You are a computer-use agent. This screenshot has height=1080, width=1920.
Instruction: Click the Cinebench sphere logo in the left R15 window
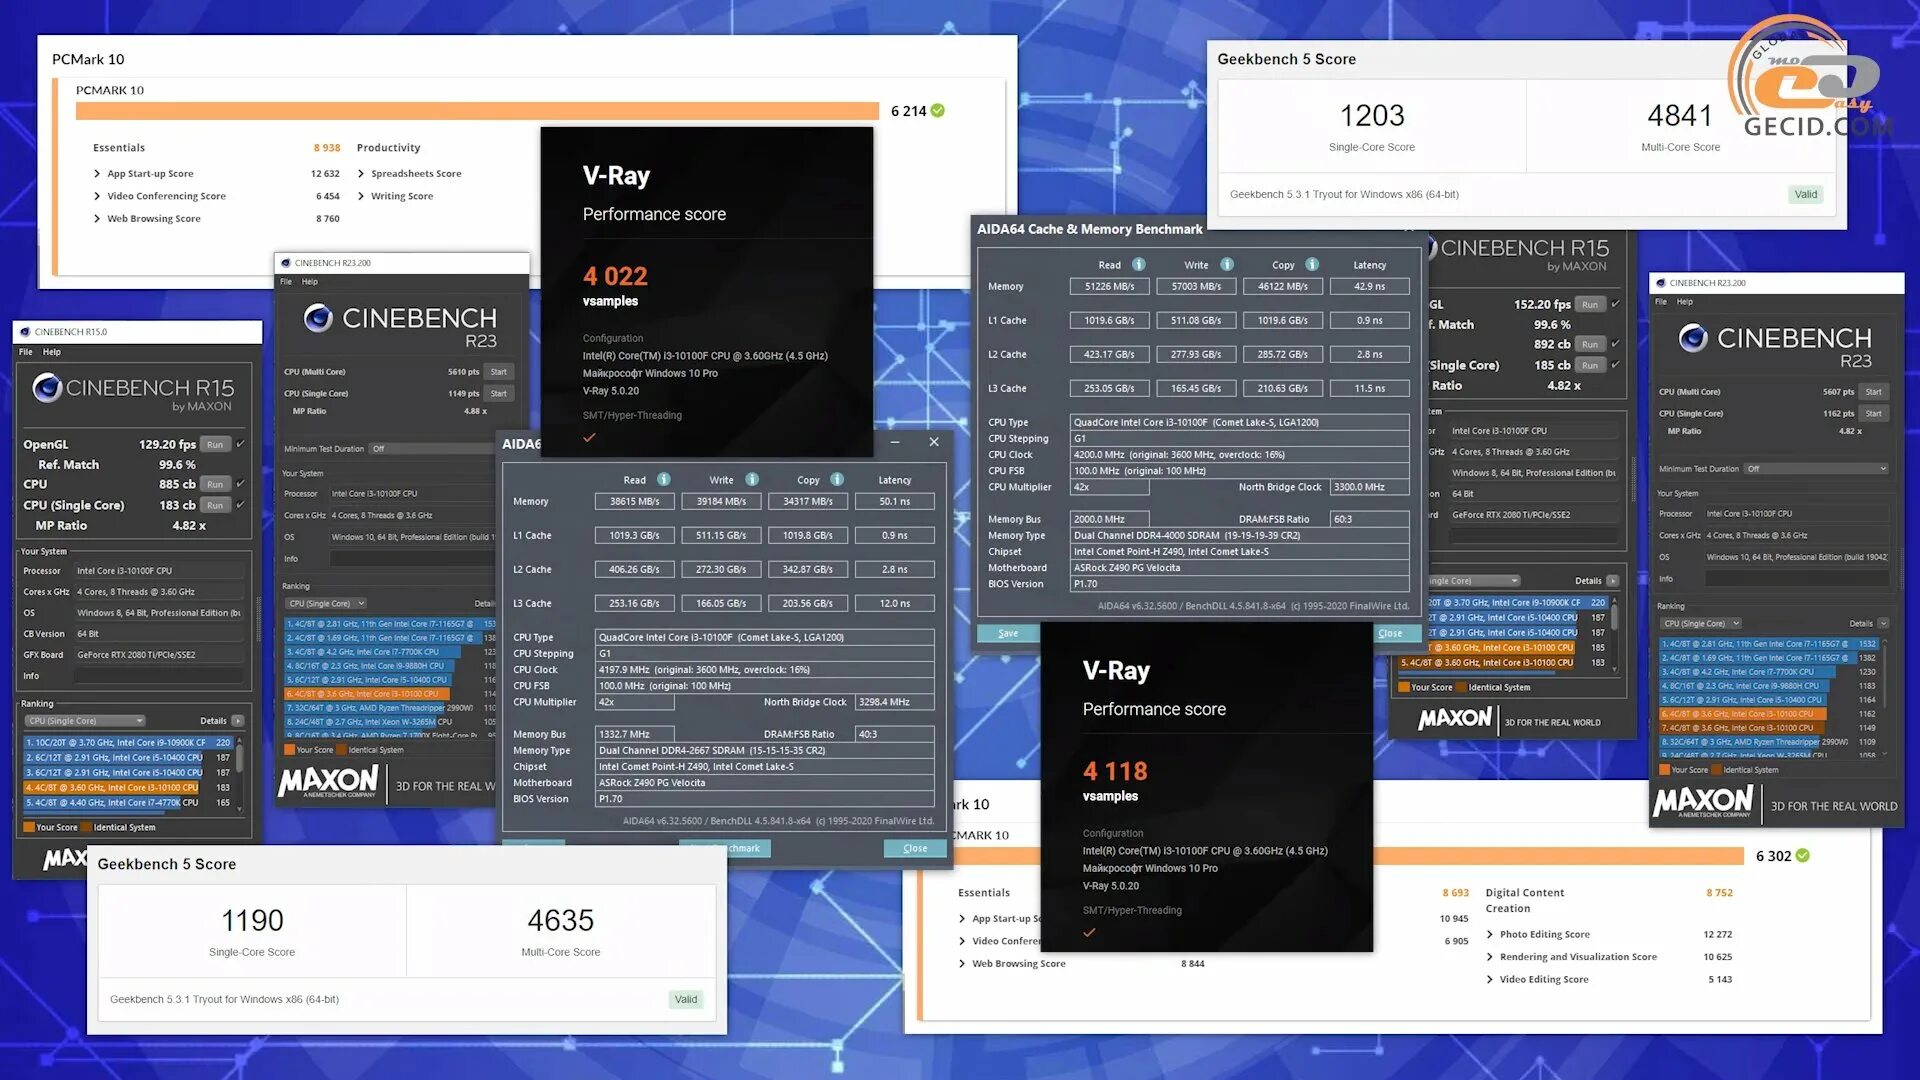(47, 388)
